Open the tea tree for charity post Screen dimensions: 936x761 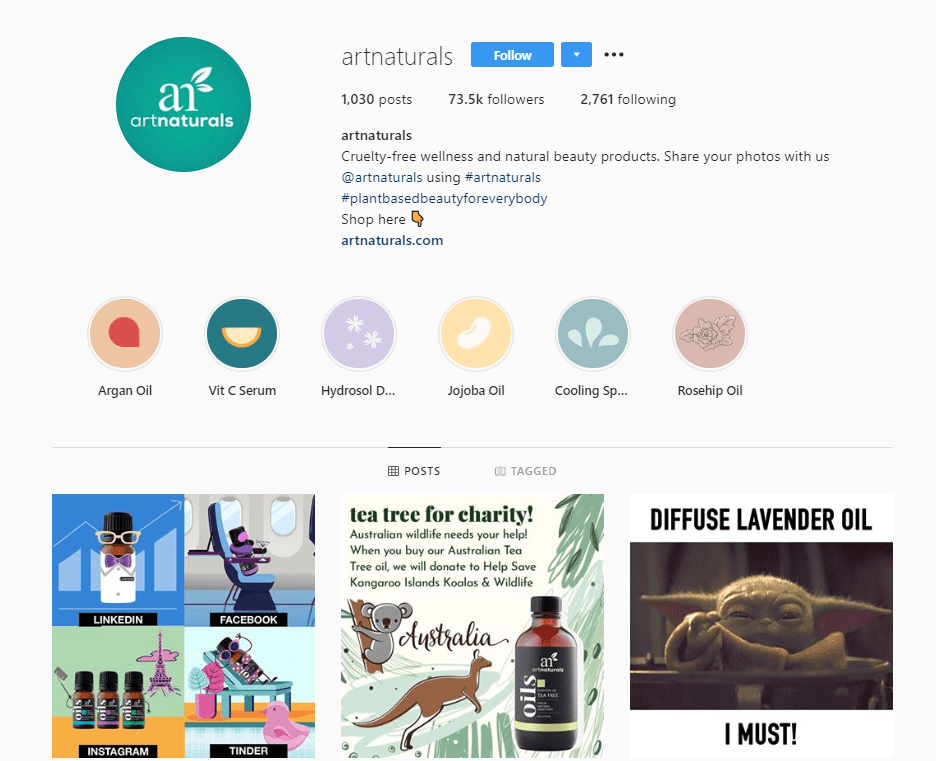point(472,626)
